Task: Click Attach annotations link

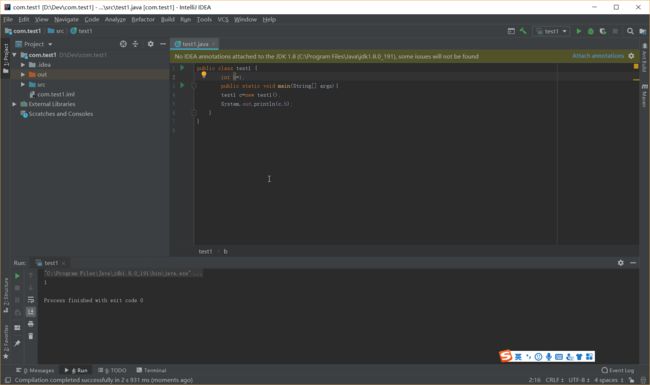Action: [x=598, y=56]
